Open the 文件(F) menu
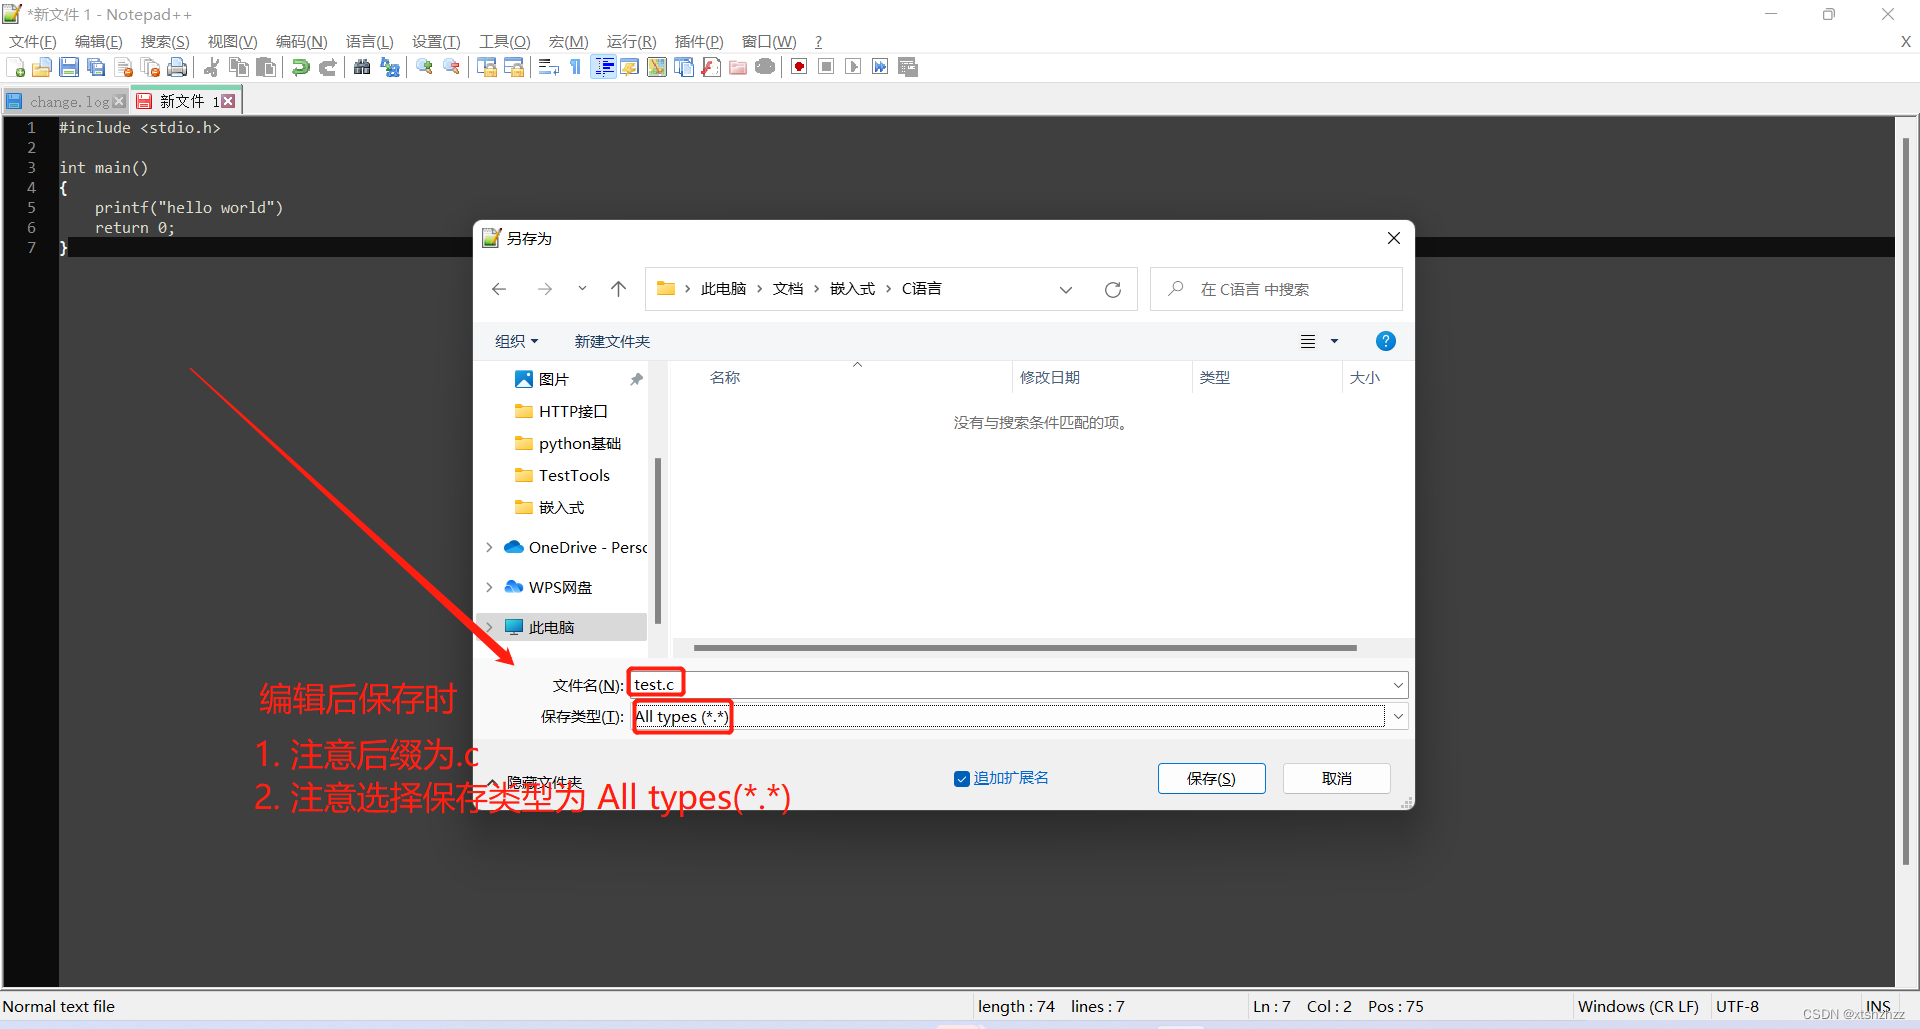1920x1029 pixels. click(32, 41)
